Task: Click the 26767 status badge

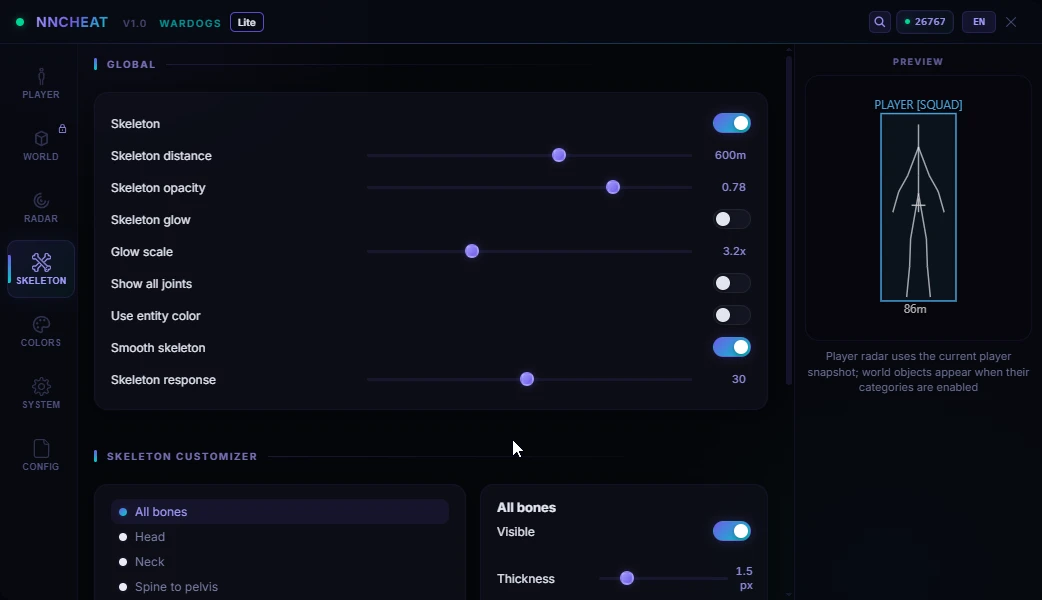Action: [925, 22]
